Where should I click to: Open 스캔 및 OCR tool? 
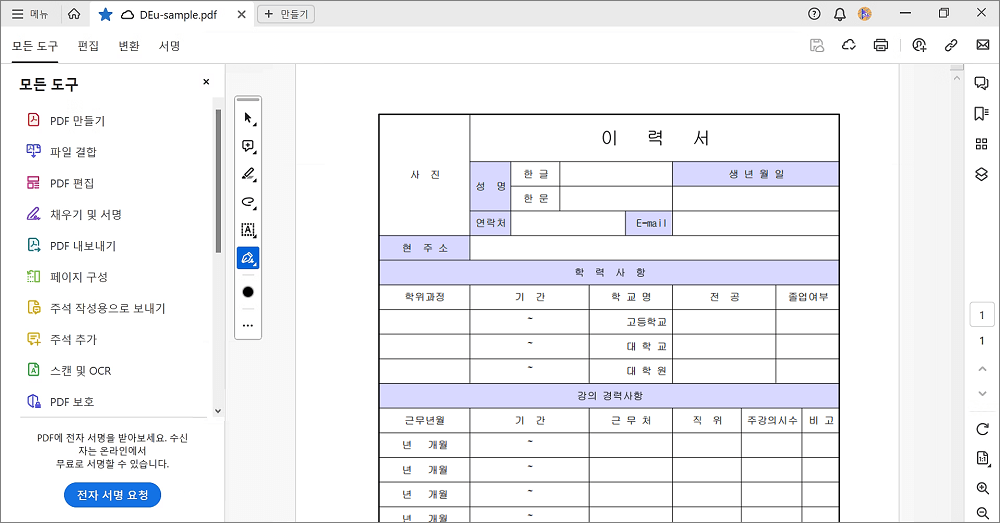pos(68,371)
